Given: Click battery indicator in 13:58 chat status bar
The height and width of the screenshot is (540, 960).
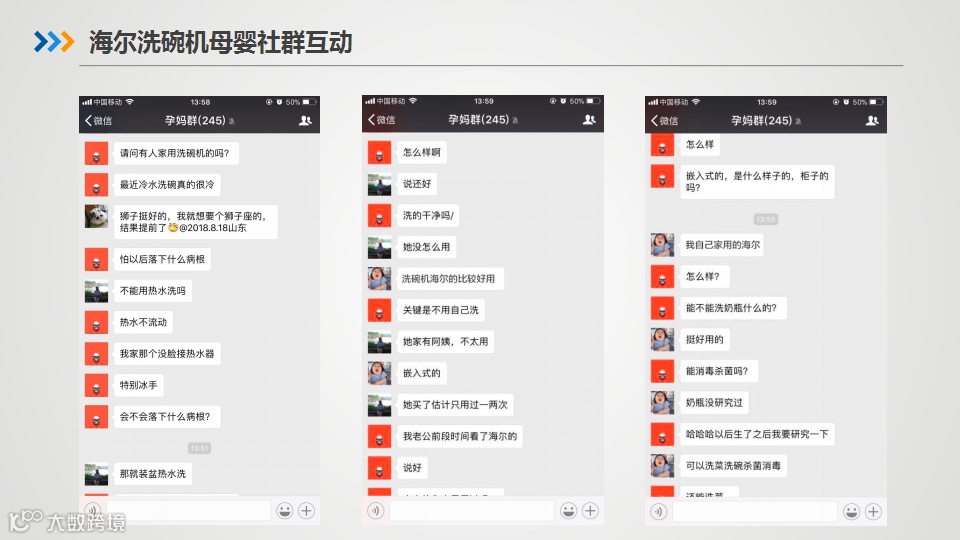Looking at the screenshot, I should 310,102.
